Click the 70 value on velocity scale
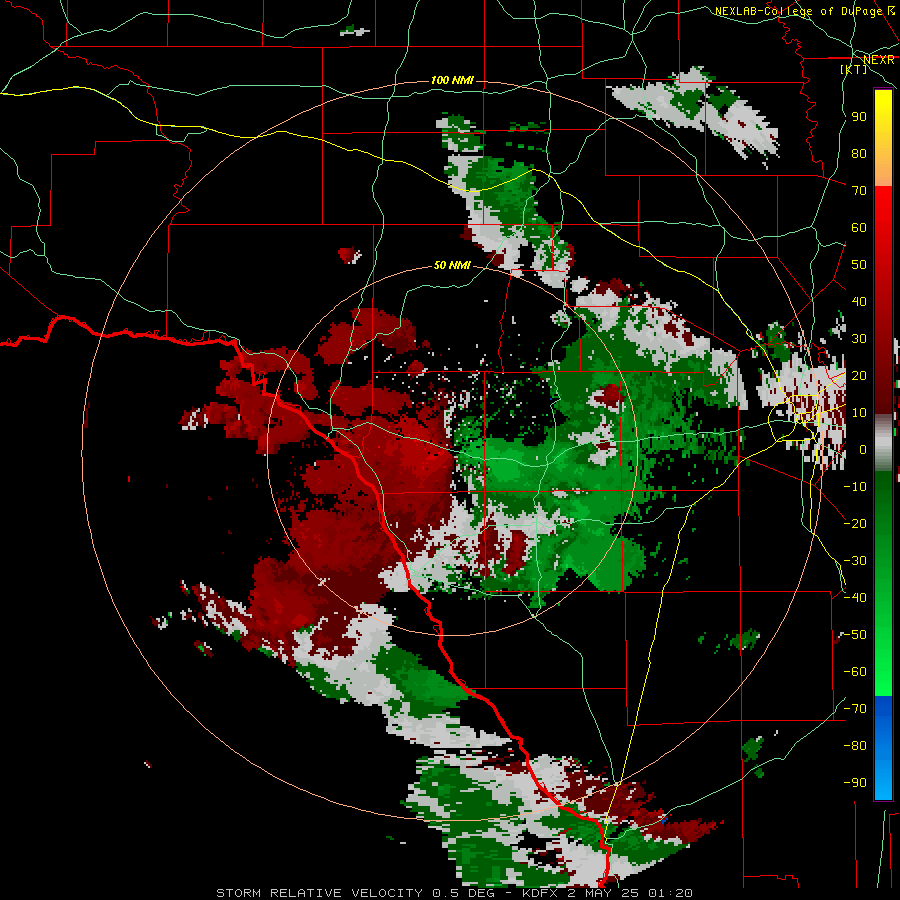 click(x=859, y=191)
